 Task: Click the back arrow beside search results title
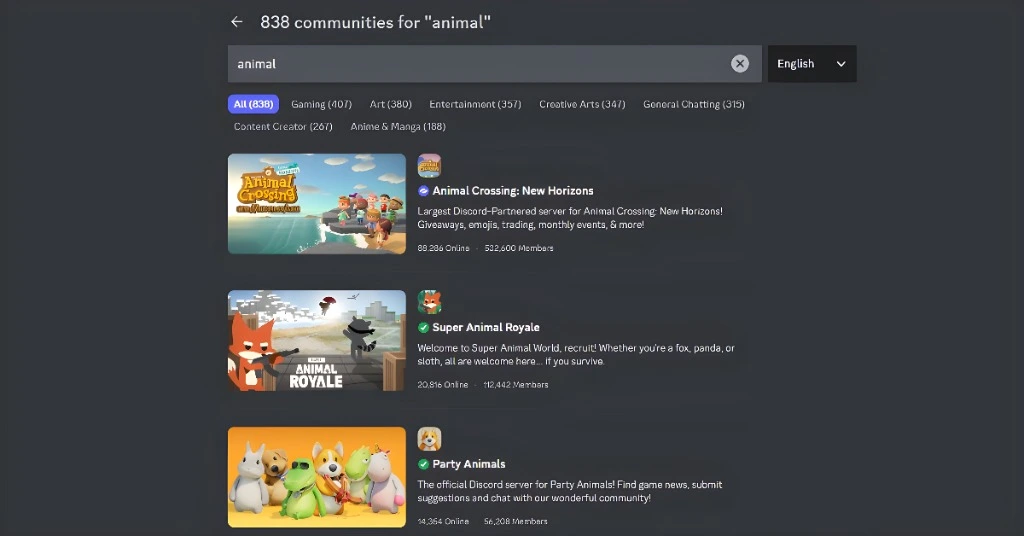pyautogui.click(x=236, y=22)
